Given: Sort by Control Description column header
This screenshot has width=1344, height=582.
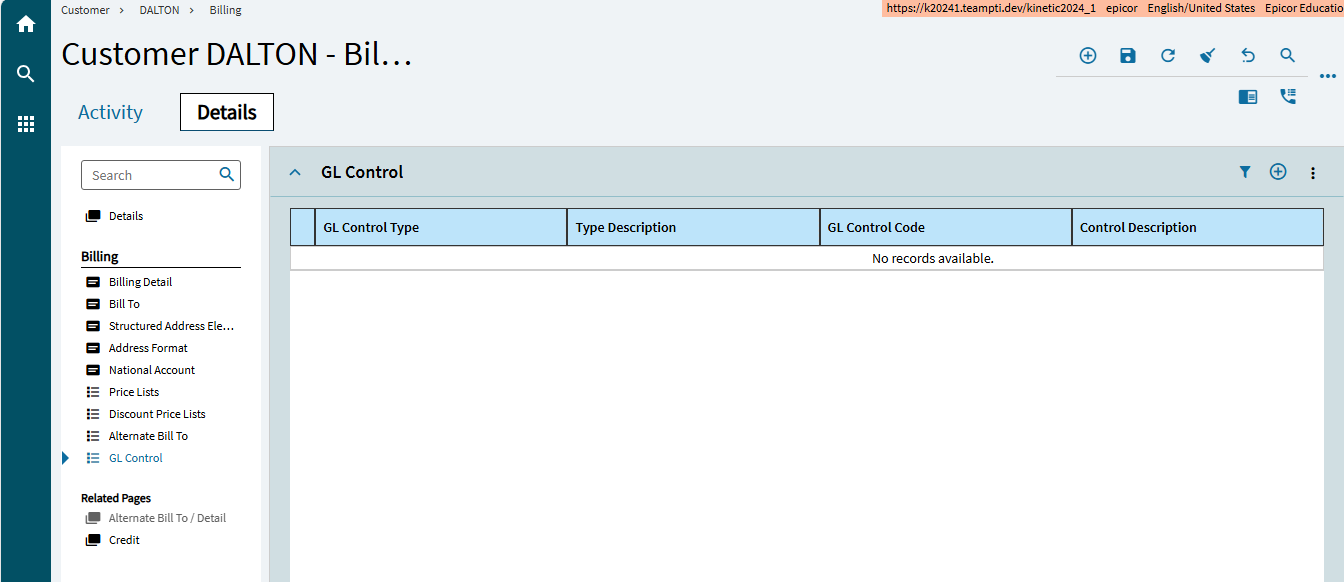Looking at the screenshot, I should pyautogui.click(x=1198, y=227).
